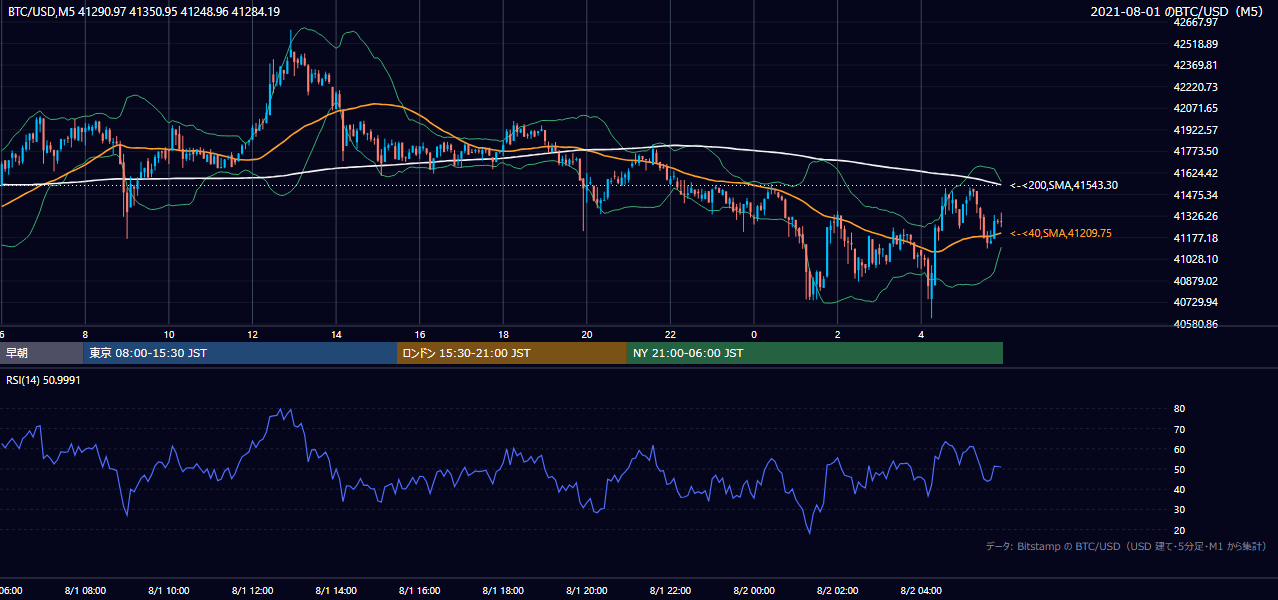Click the Bitstamp data source credit text
The height and width of the screenshot is (600, 1278).
pos(1127,546)
